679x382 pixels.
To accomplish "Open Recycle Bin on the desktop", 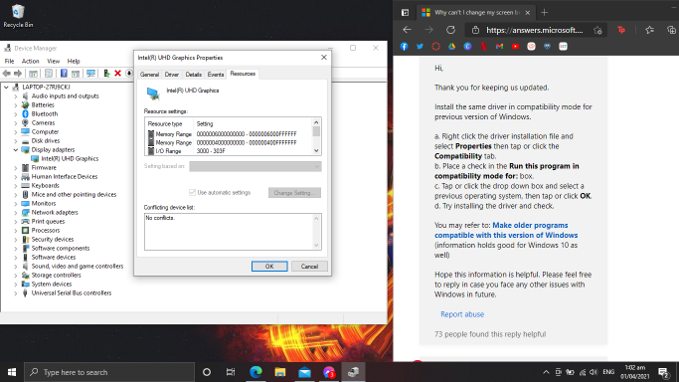I will click(18, 16).
